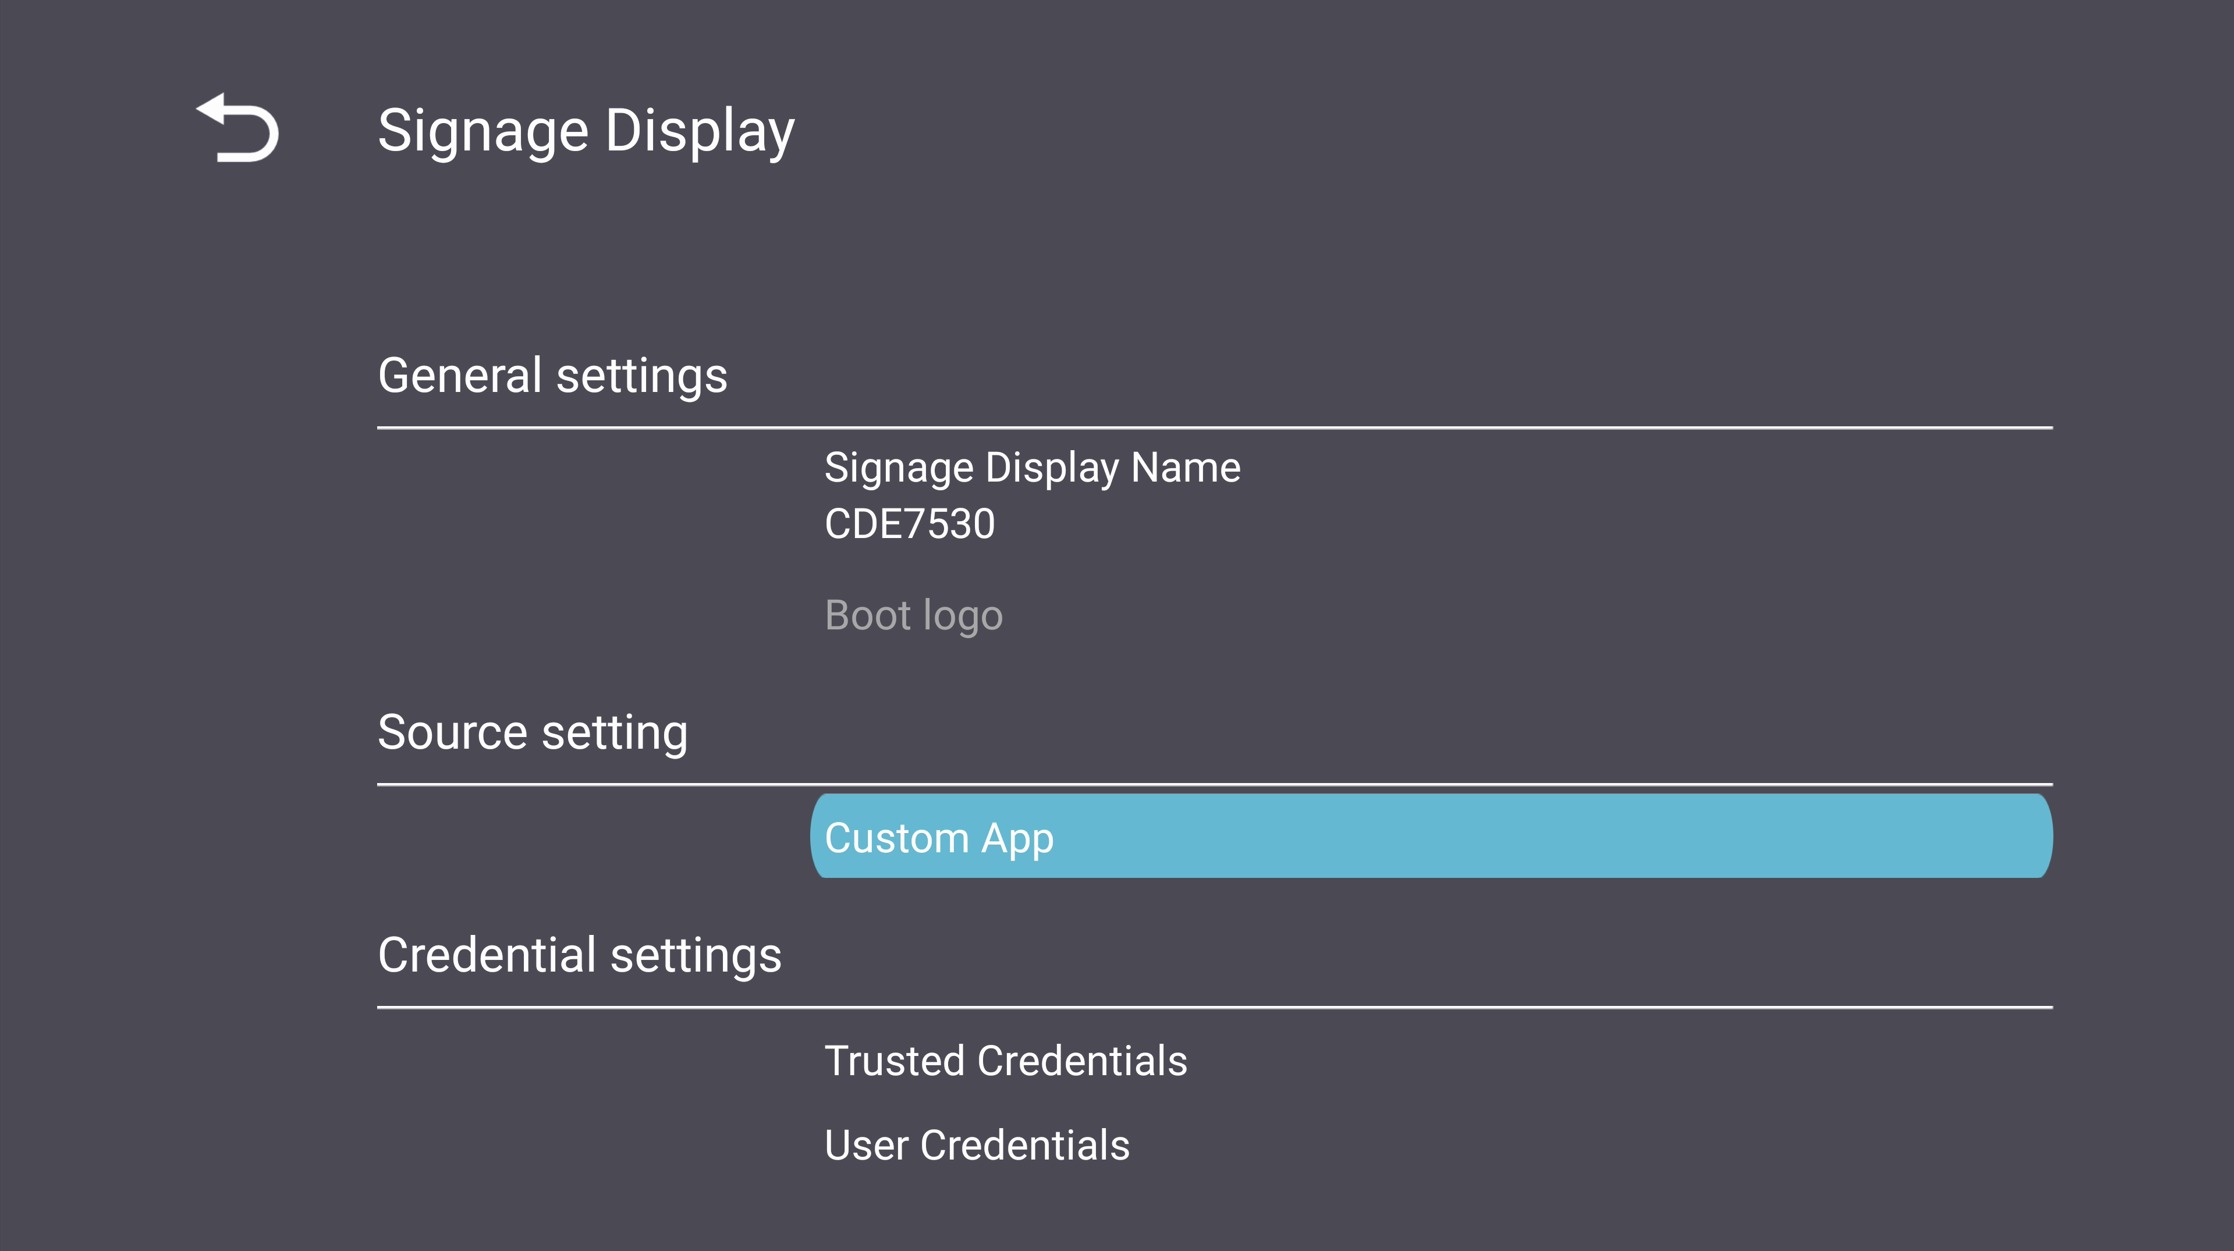
Task: Open User Credentials
Action: (x=976, y=1145)
